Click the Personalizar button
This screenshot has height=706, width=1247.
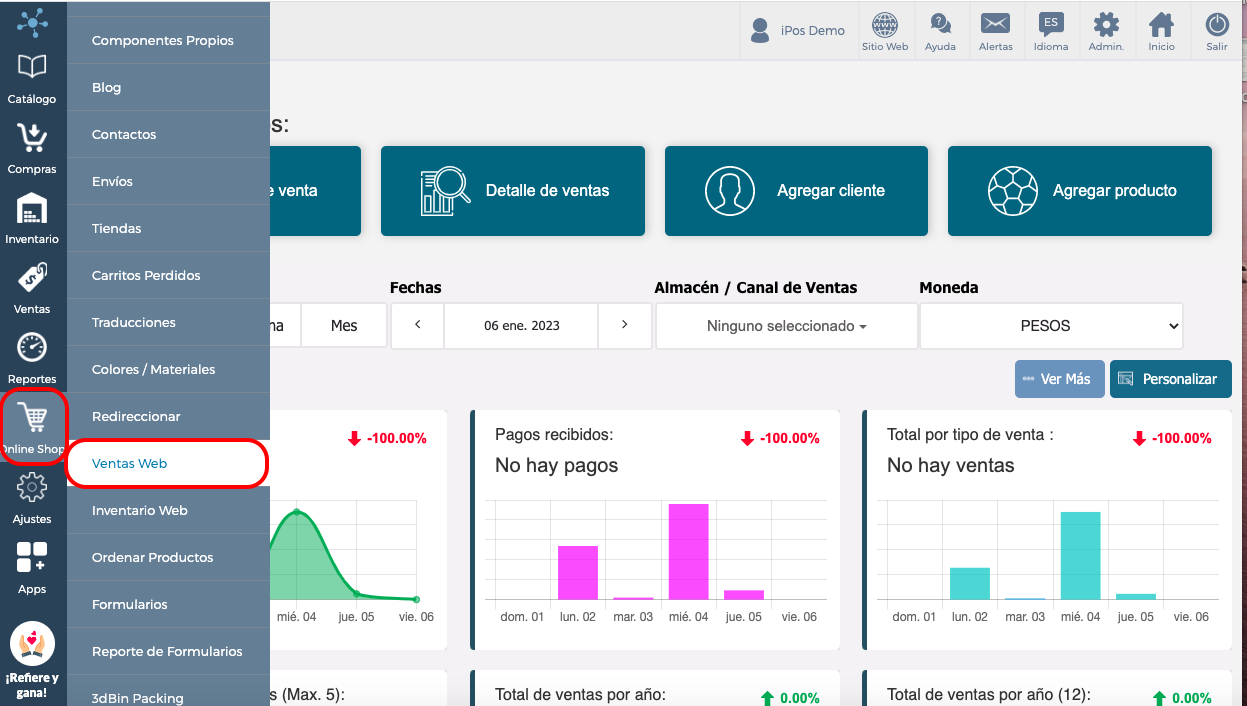tap(1170, 379)
